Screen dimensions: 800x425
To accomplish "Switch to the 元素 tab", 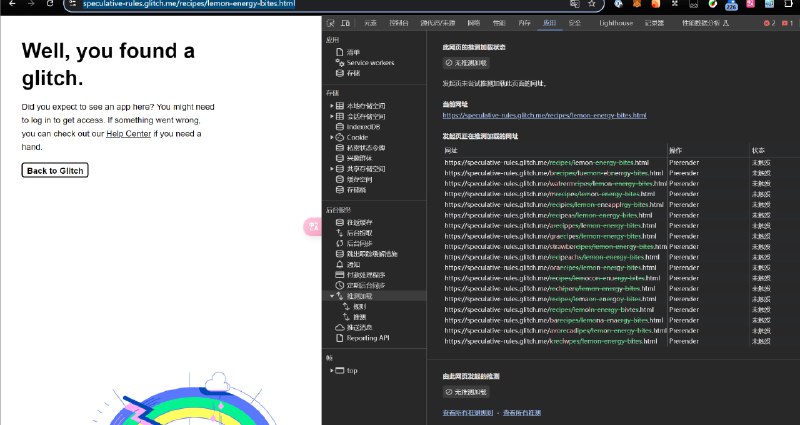I will coord(370,23).
